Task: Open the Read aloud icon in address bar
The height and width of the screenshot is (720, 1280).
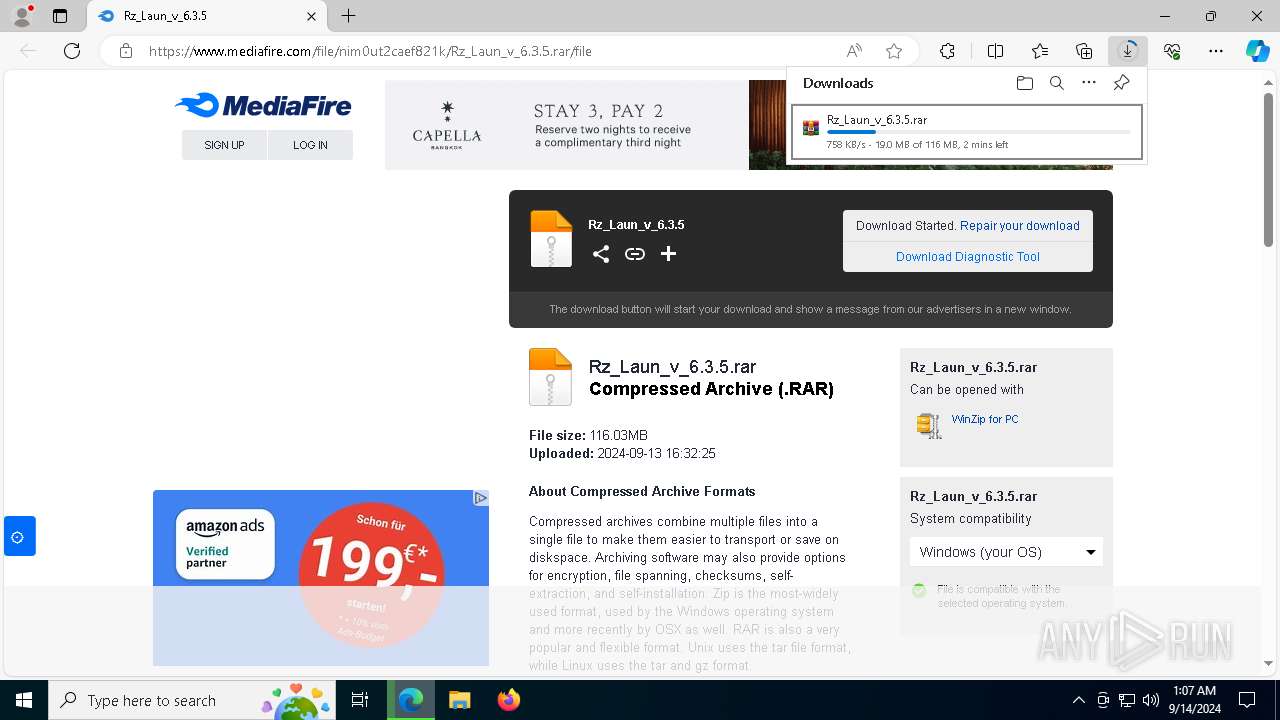Action: pos(854,51)
